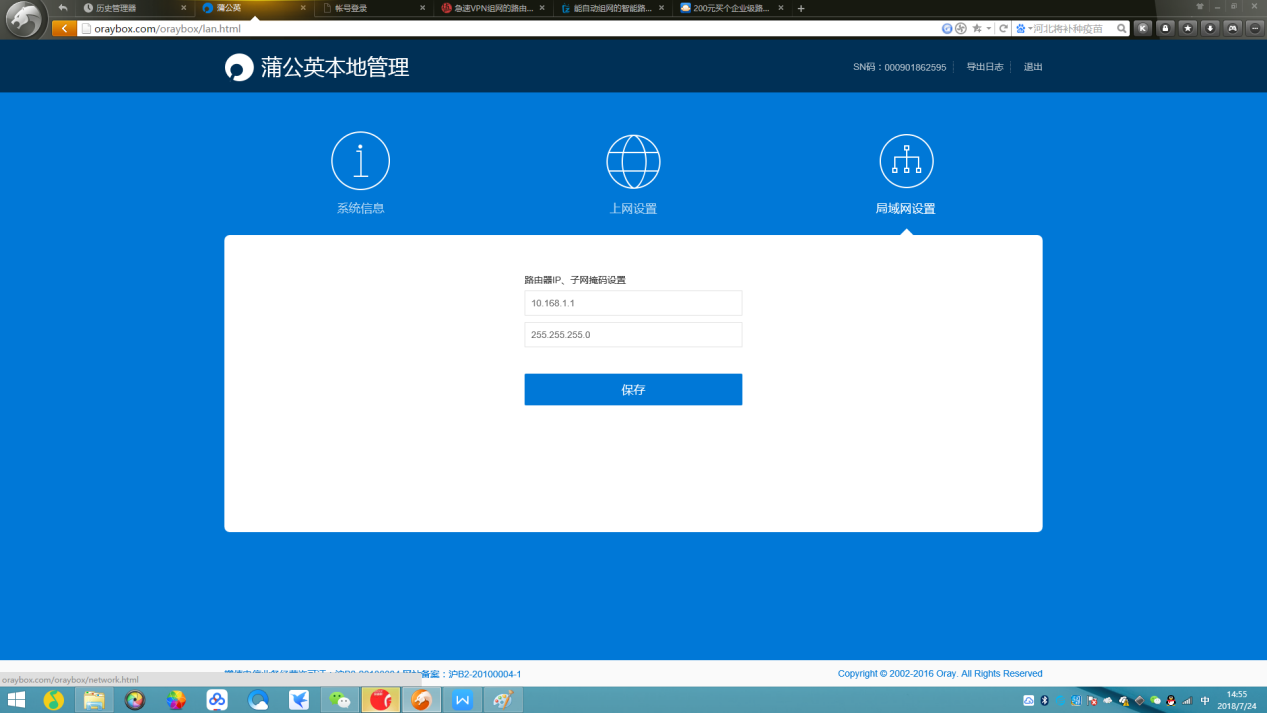This screenshot has width=1267, height=713.
Task: Click the toolbar game controller icon
Action: (1232, 29)
